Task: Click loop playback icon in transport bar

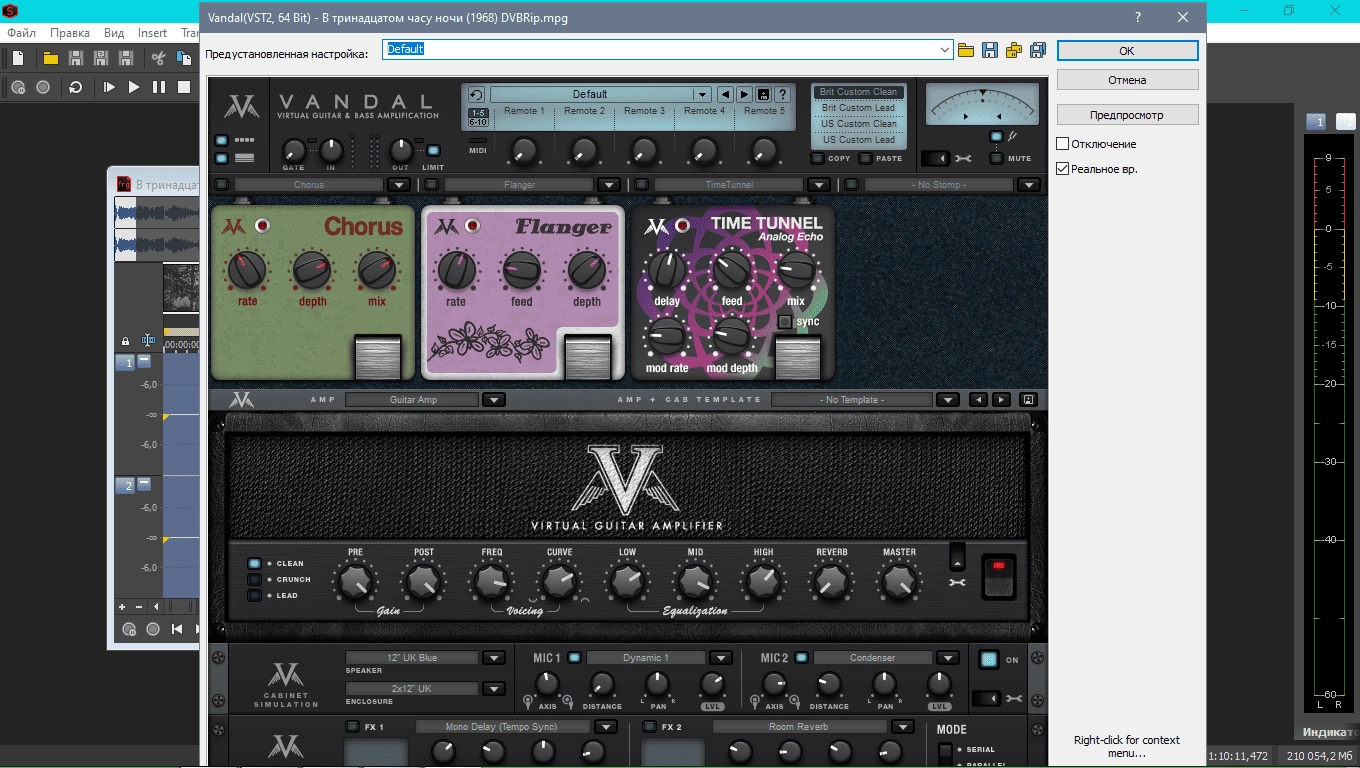Action: (x=75, y=87)
